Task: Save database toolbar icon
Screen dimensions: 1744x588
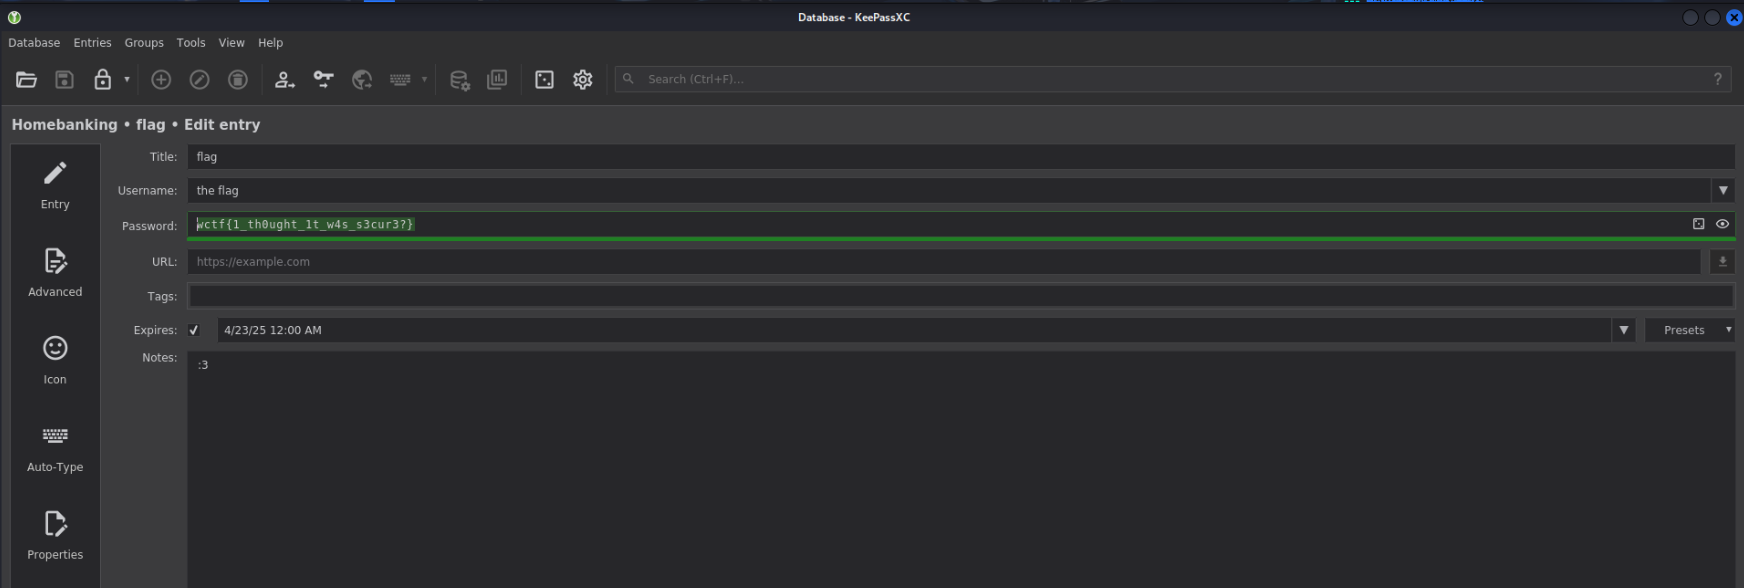Action: pos(64,80)
